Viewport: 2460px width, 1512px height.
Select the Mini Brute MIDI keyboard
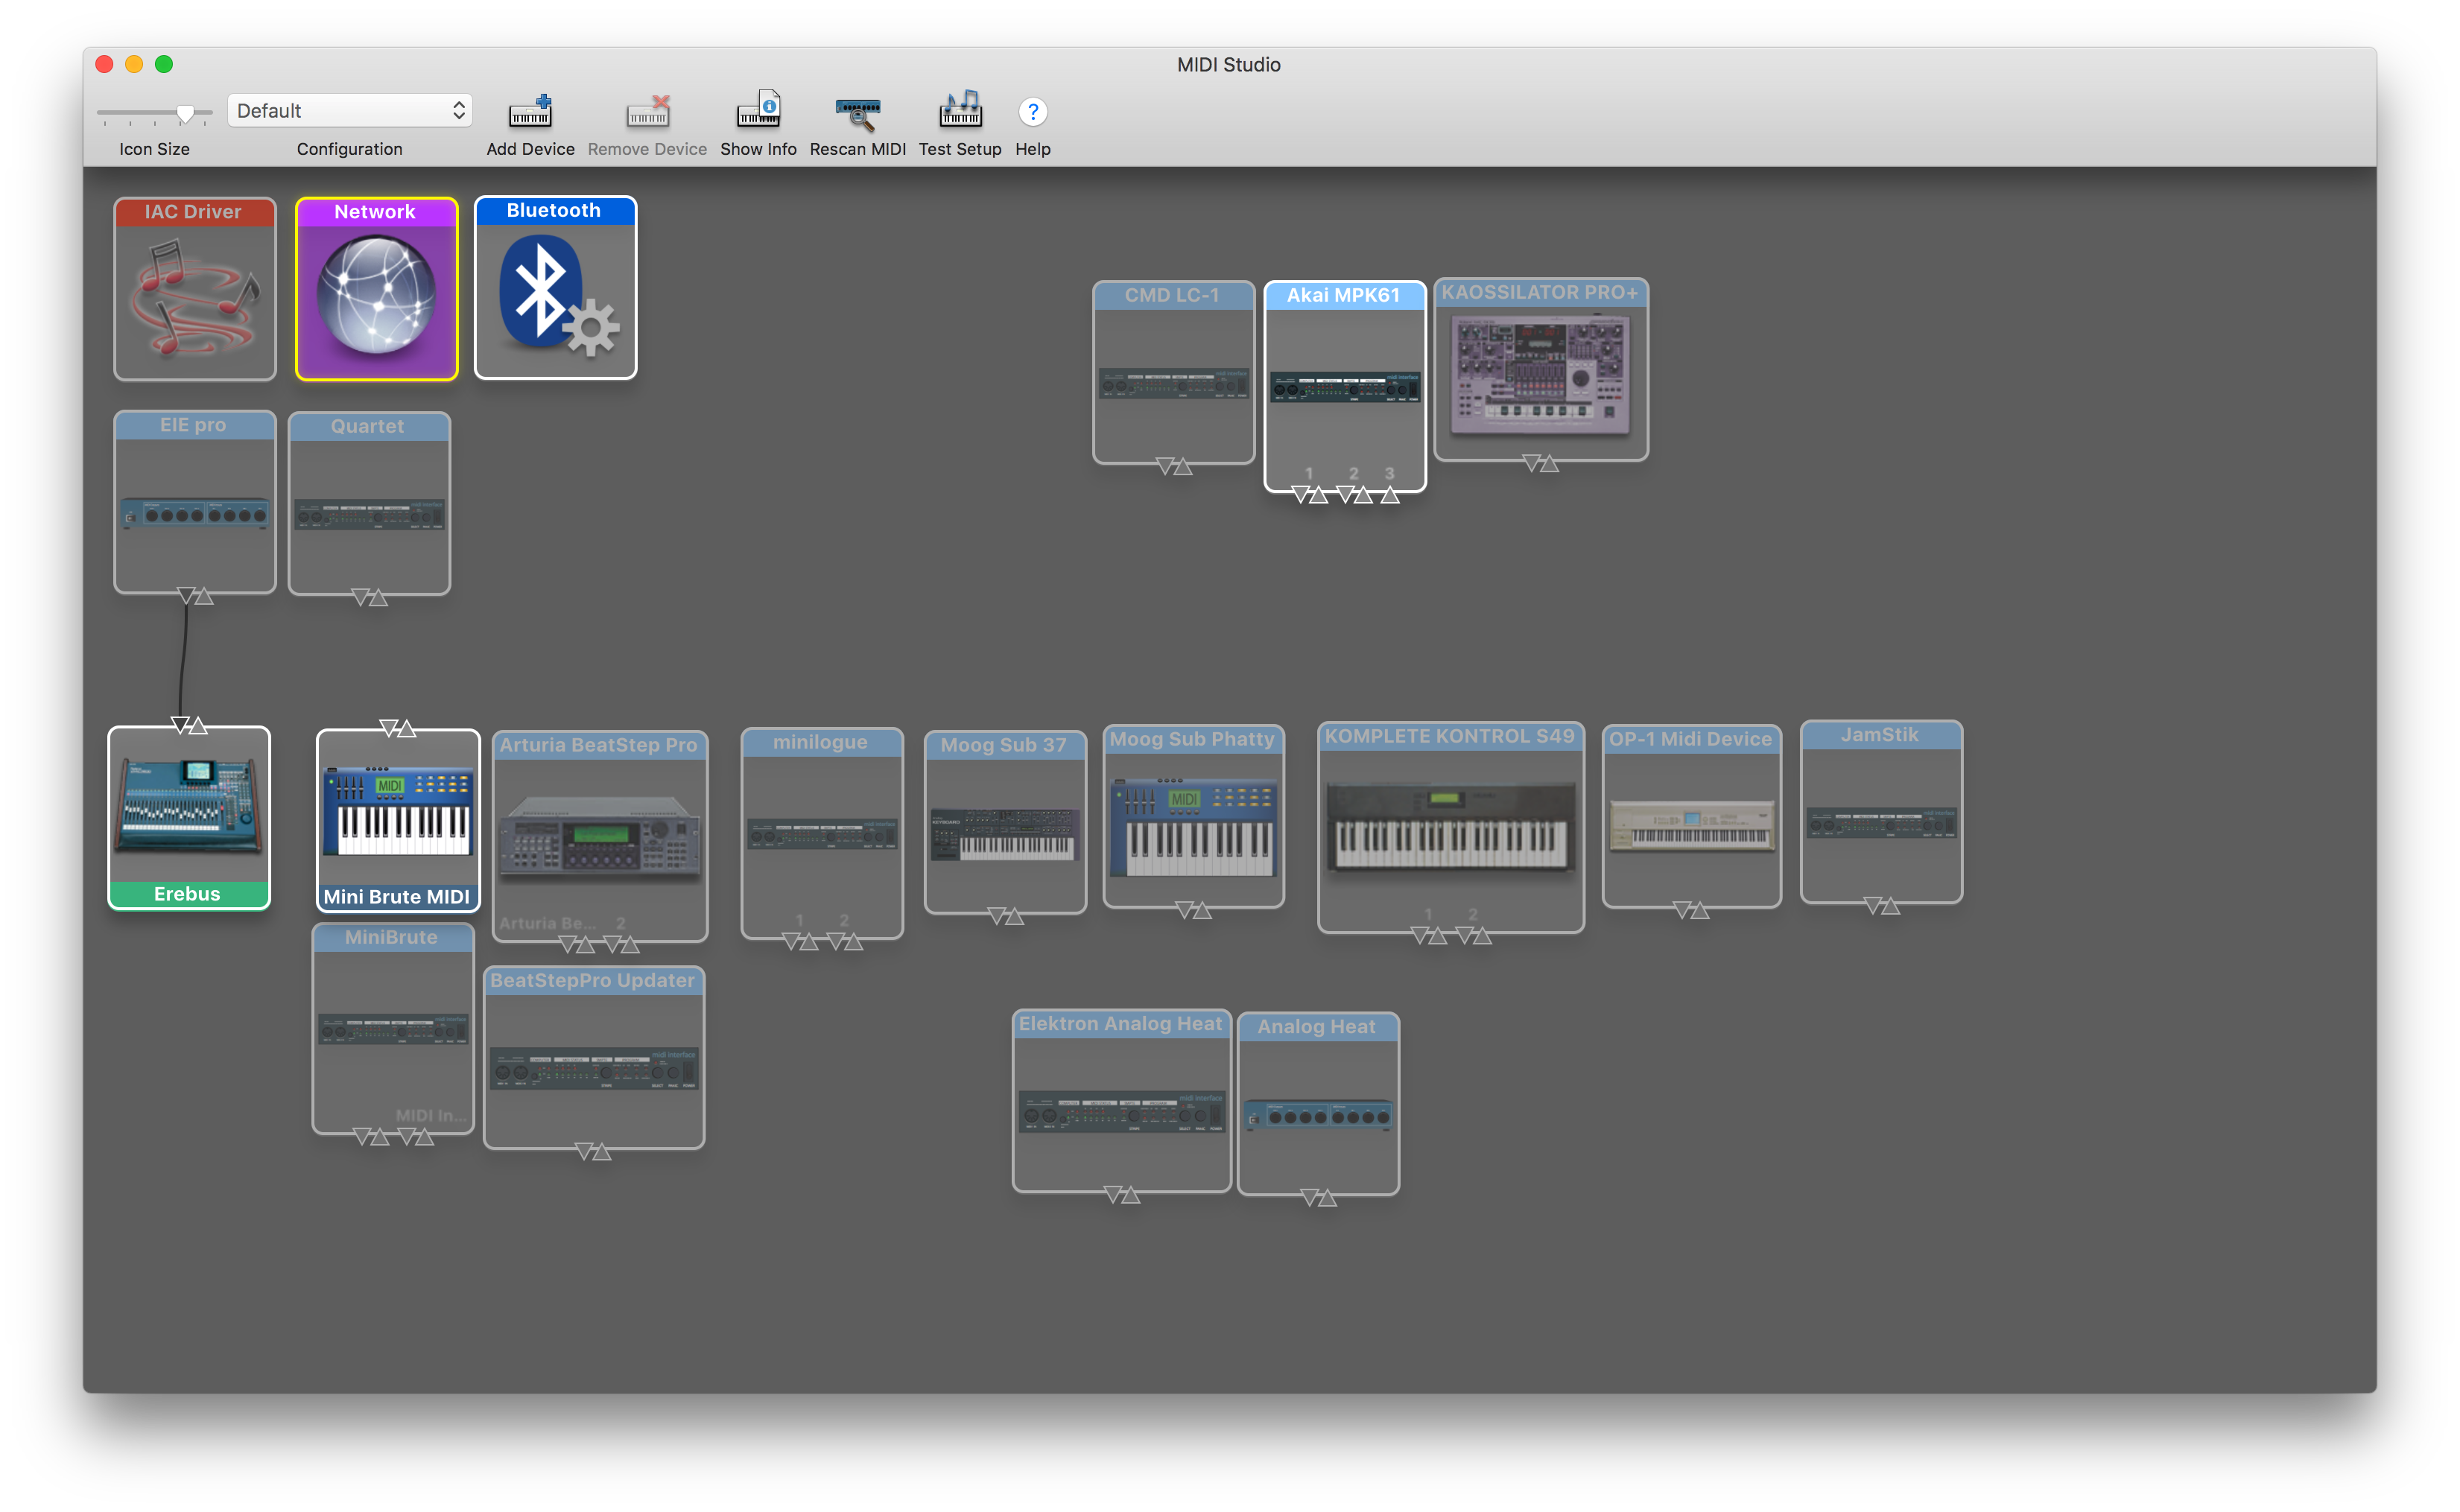(x=396, y=810)
